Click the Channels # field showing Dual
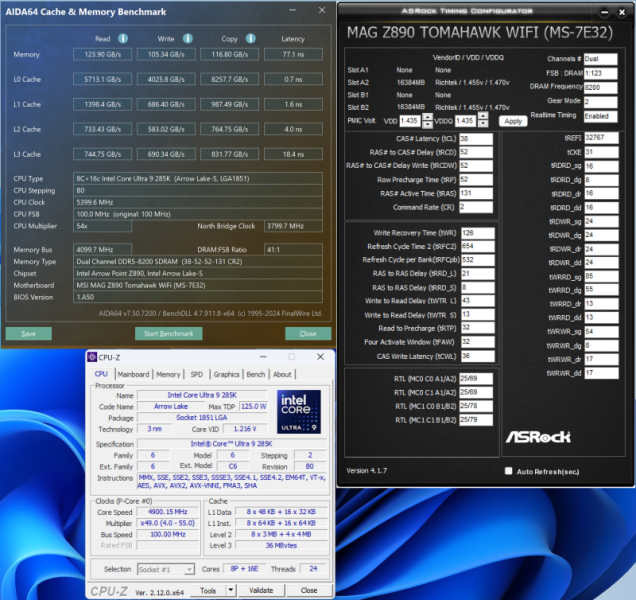This screenshot has height=600, width=636. pos(601,59)
